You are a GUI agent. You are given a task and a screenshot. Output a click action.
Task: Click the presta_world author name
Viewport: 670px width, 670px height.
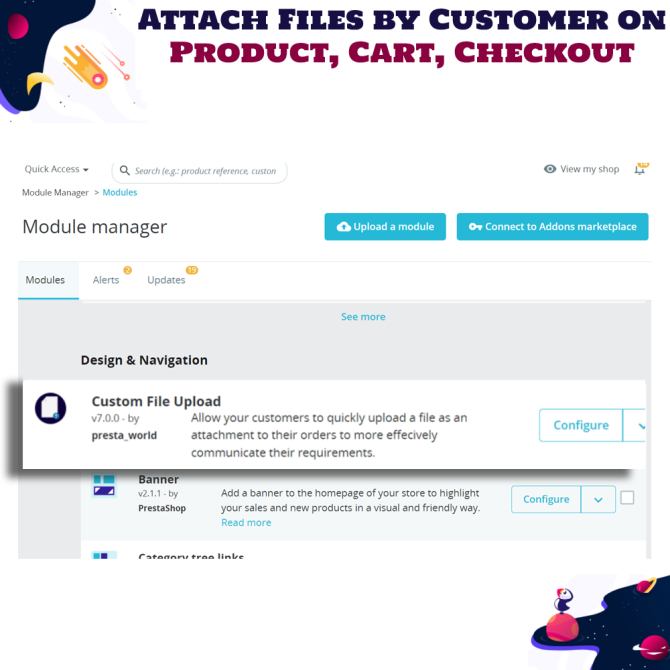(124, 435)
